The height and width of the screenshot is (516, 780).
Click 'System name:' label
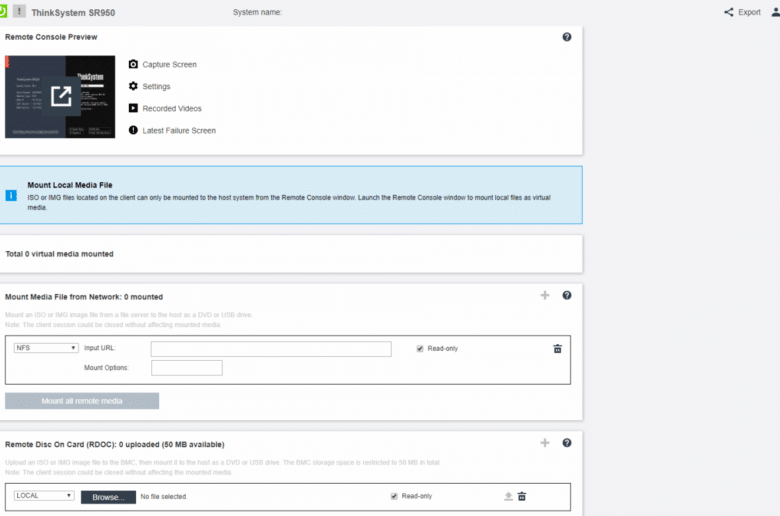(257, 12)
